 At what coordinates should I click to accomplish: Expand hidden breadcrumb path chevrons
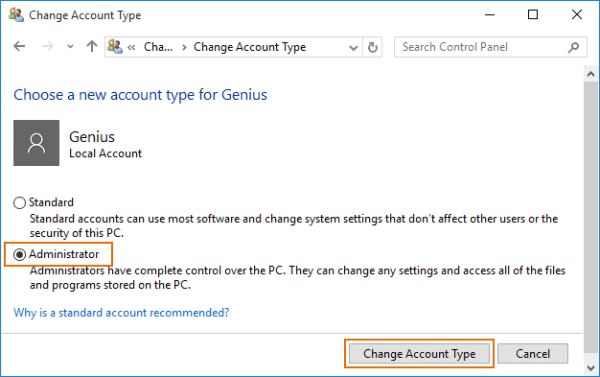(x=131, y=47)
